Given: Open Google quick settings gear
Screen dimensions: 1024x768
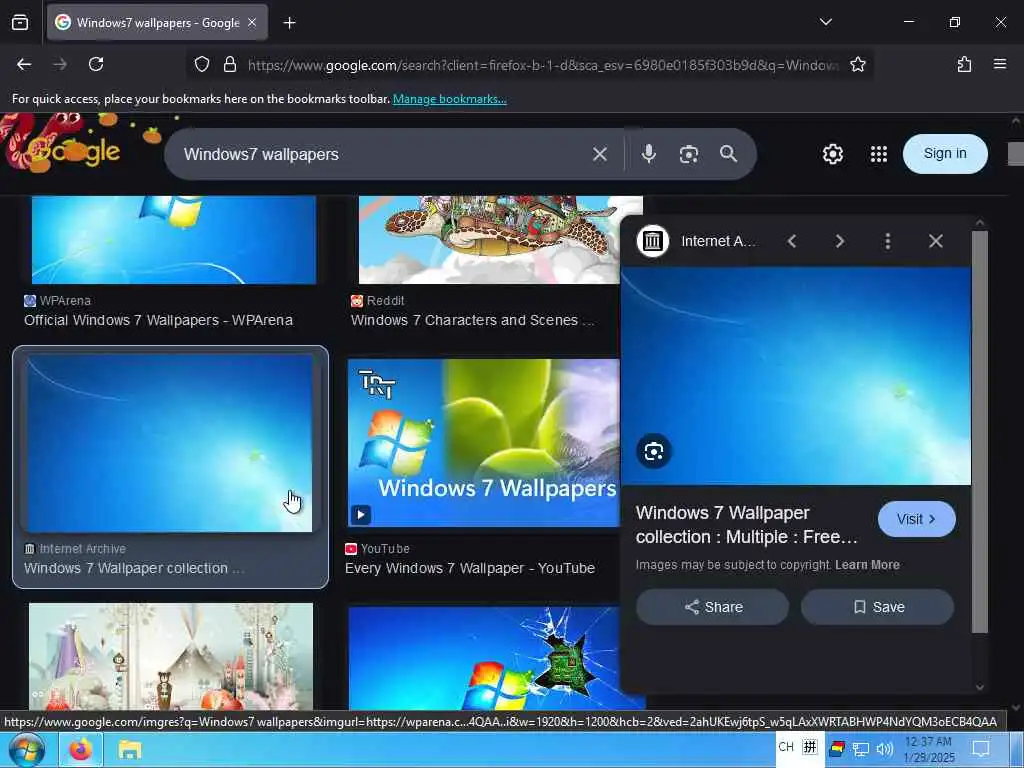Looking at the screenshot, I should point(833,154).
